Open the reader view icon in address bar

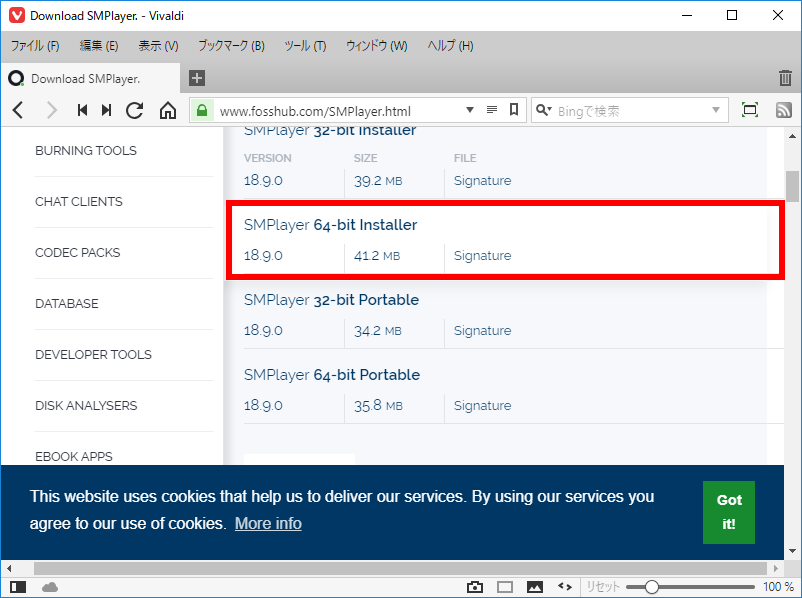click(x=492, y=110)
